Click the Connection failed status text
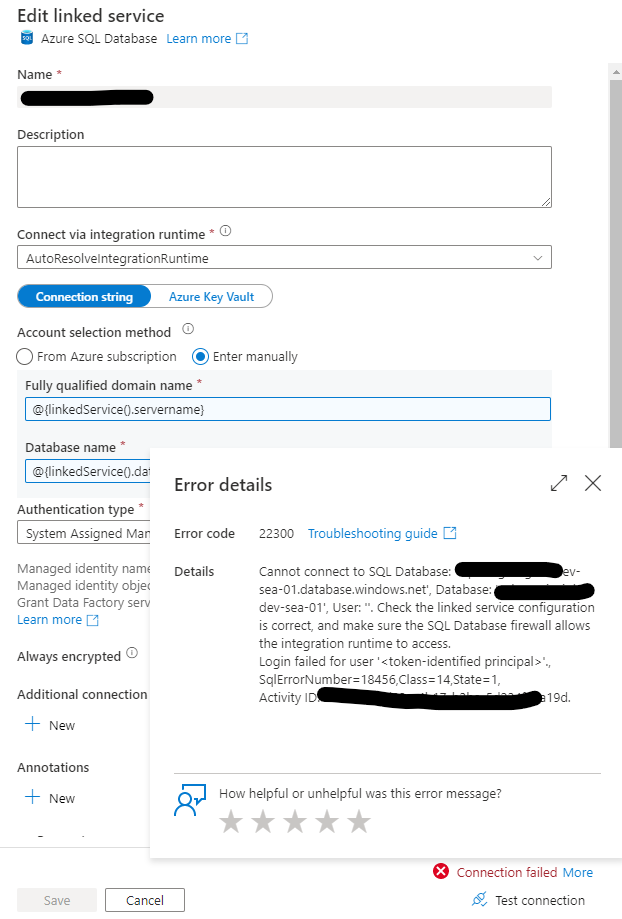Screen dimensions: 622x919 point(507,873)
